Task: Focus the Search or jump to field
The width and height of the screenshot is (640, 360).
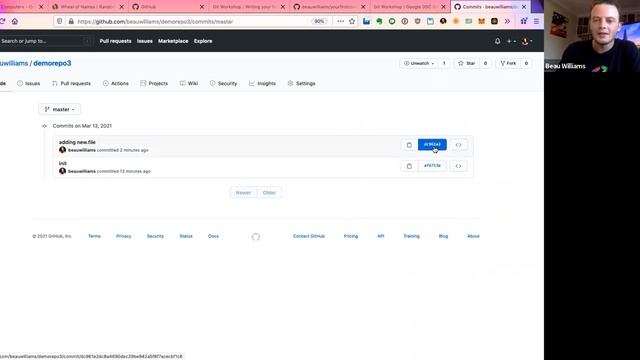Action: [45, 41]
